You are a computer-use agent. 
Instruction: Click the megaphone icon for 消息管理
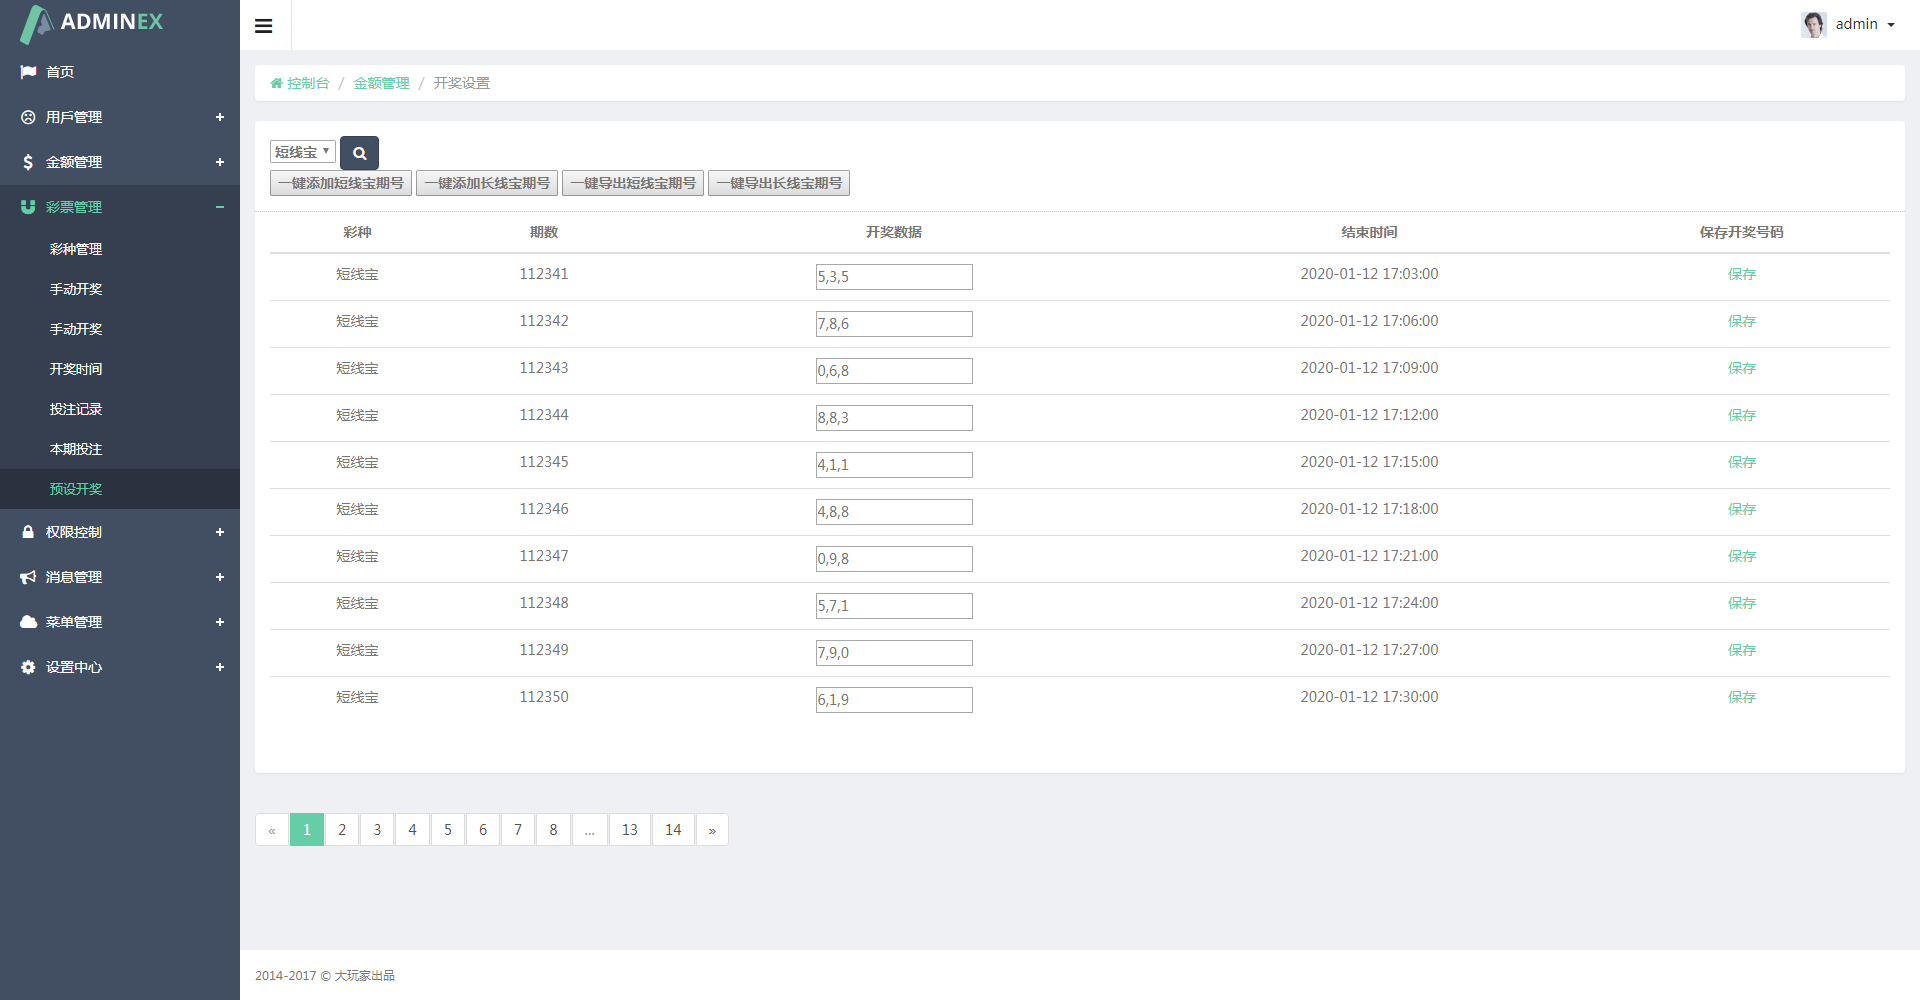point(28,577)
